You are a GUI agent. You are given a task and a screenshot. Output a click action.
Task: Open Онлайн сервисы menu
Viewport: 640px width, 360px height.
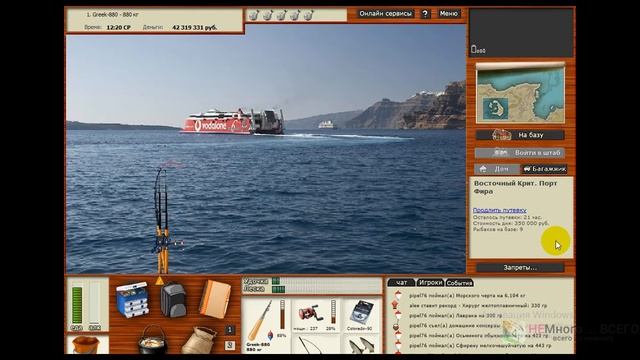point(385,14)
